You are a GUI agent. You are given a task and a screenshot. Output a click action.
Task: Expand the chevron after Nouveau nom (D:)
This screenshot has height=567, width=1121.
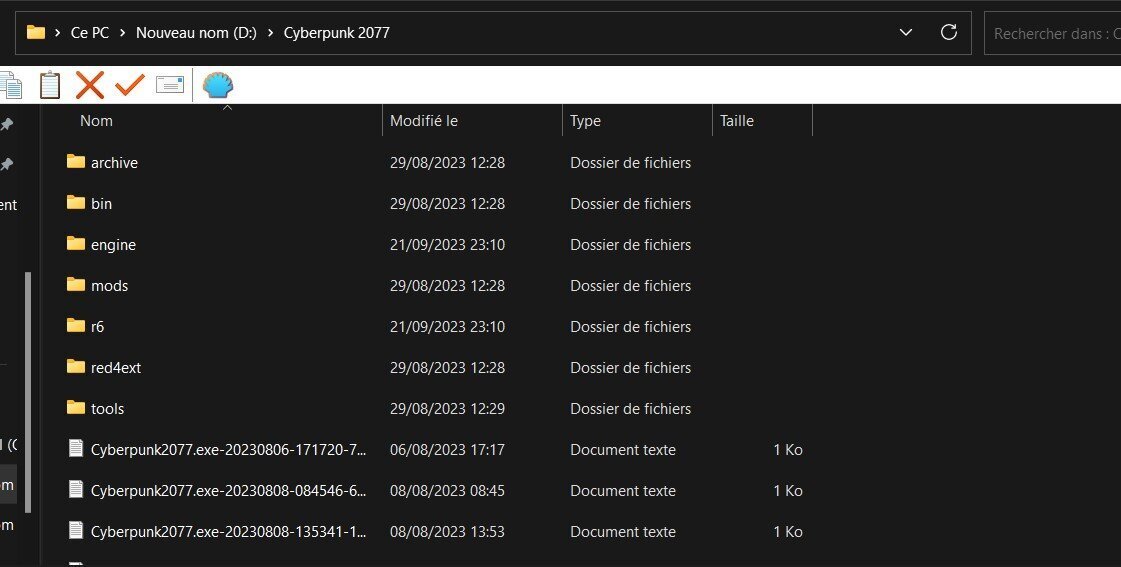pyautogui.click(x=271, y=32)
